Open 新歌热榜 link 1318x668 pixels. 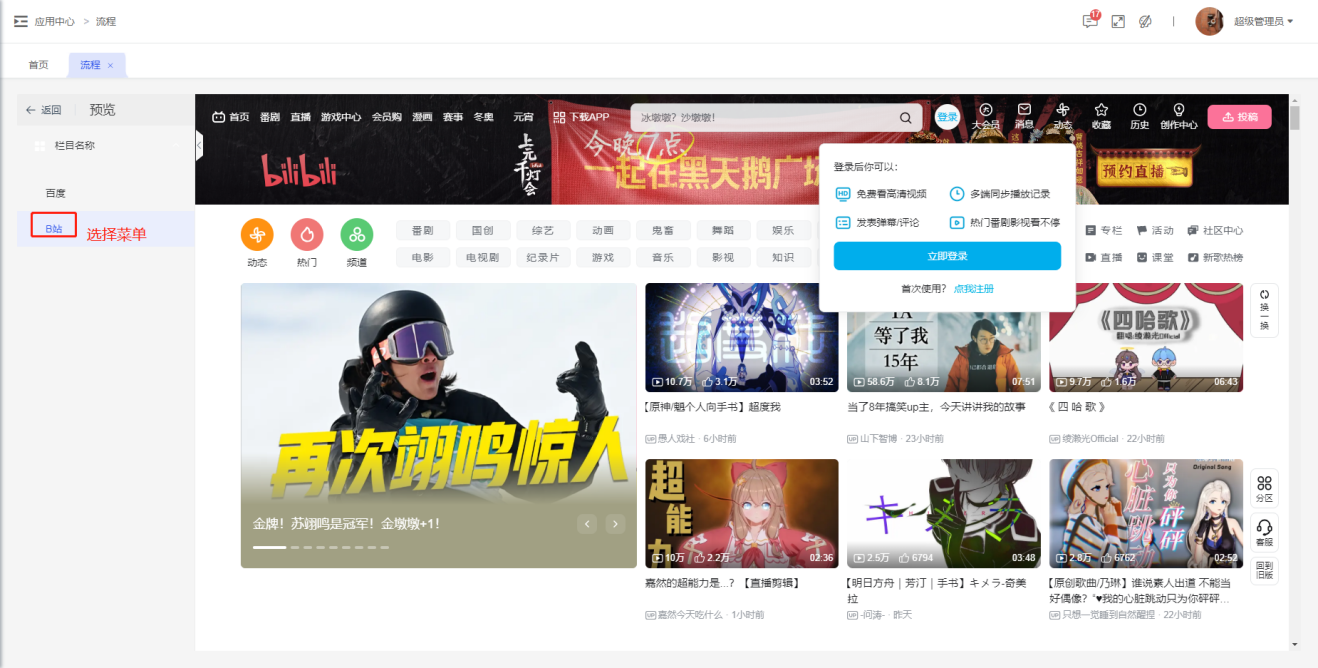(1215, 257)
